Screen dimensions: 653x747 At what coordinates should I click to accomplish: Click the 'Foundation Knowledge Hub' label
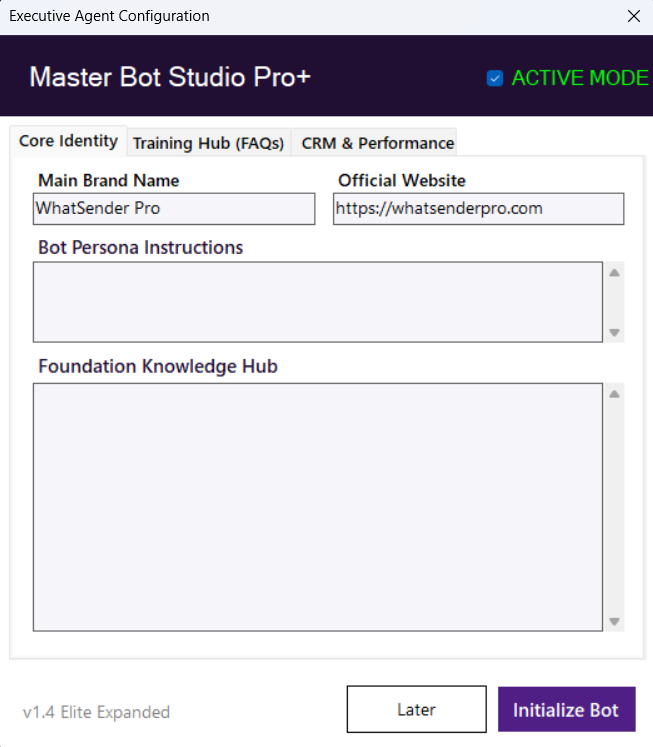click(158, 366)
